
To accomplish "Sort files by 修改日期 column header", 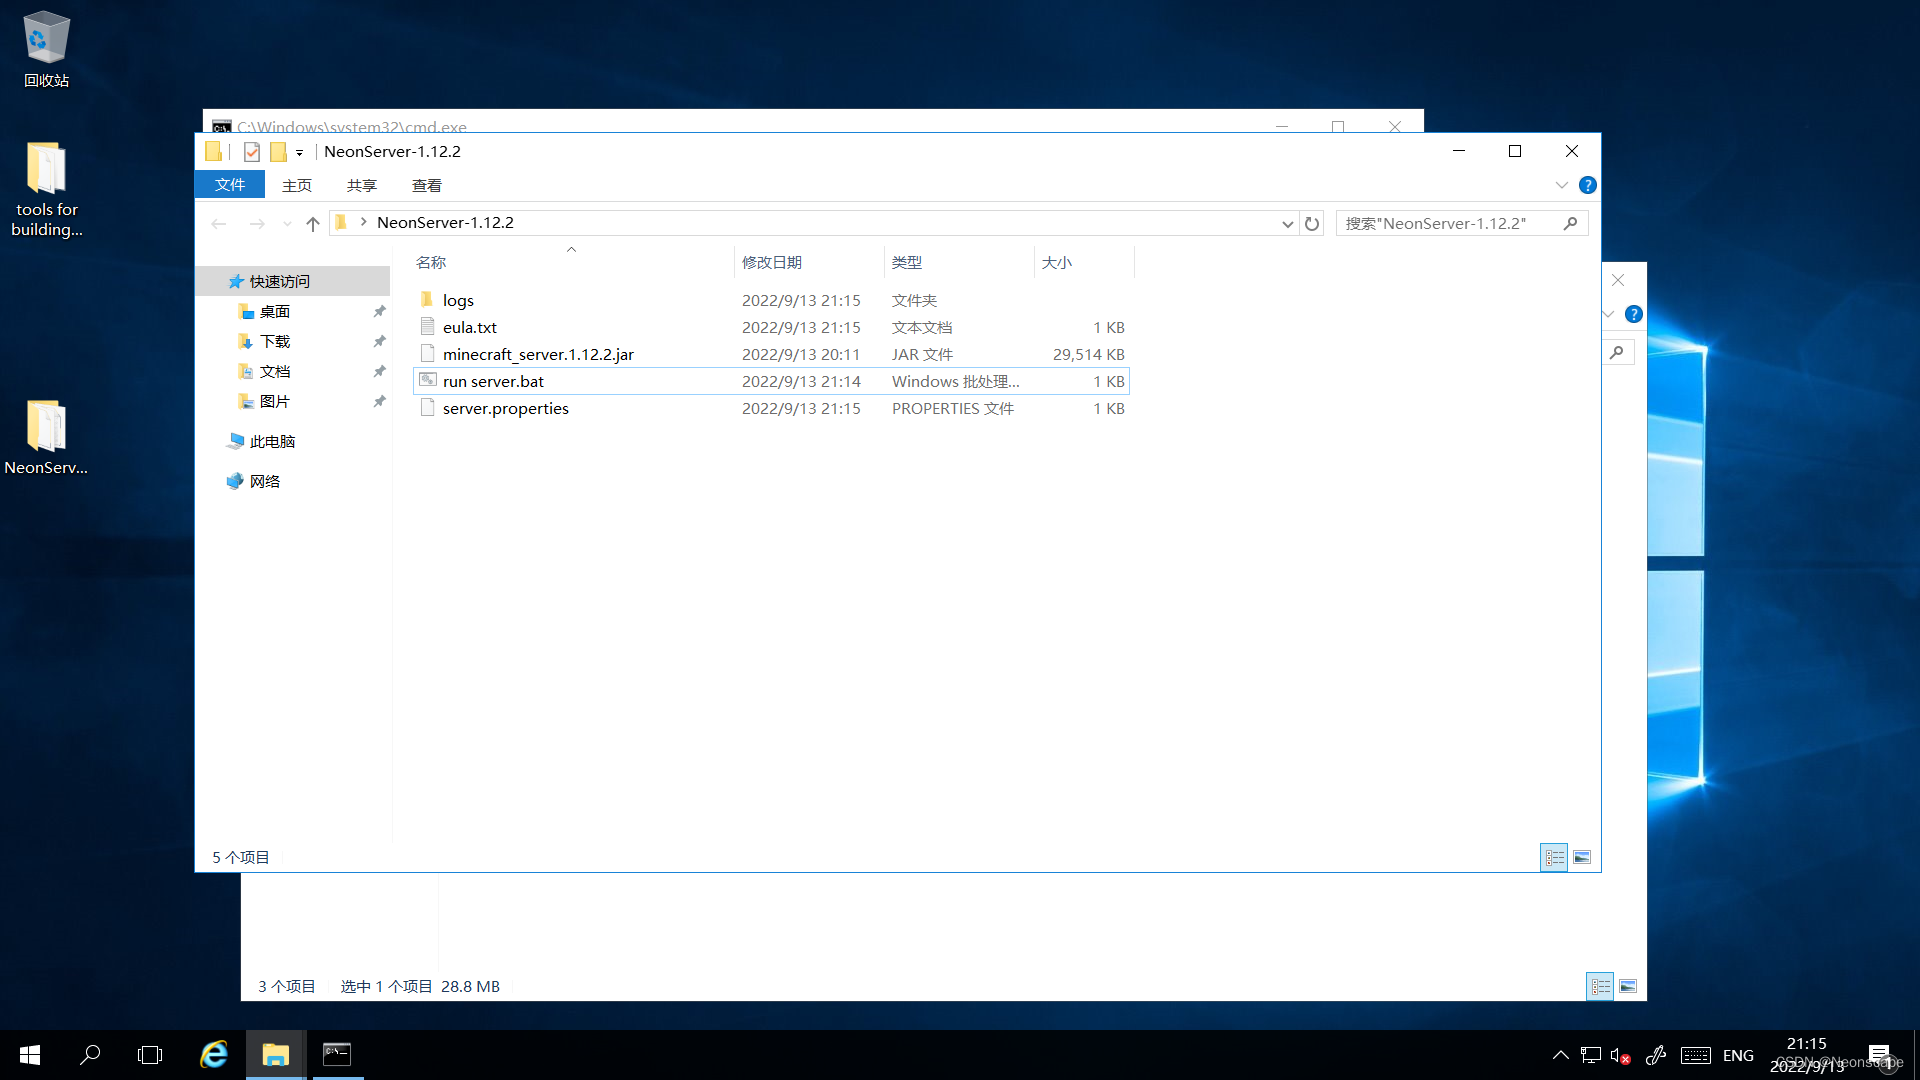I will [771, 263].
